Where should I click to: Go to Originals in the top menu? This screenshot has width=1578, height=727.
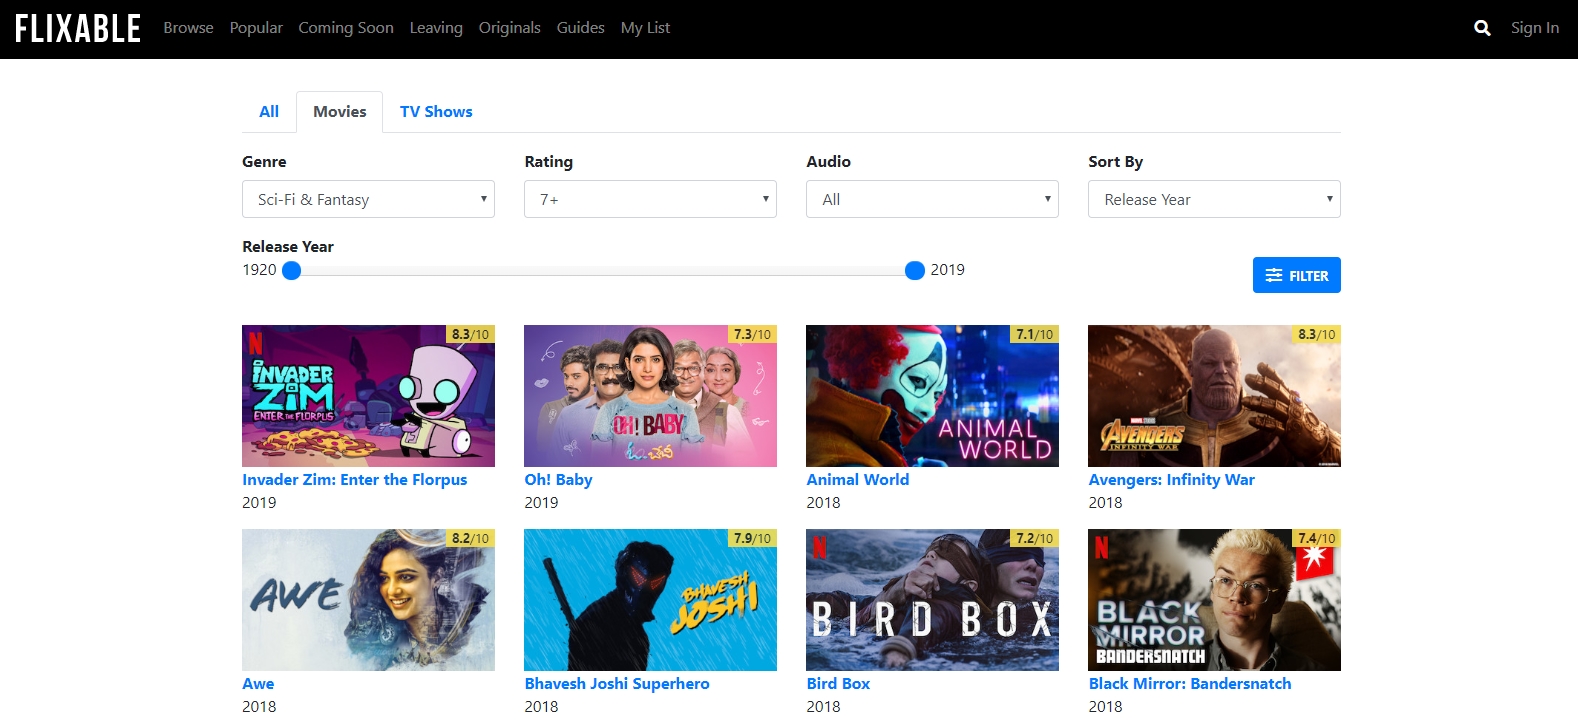coord(509,28)
